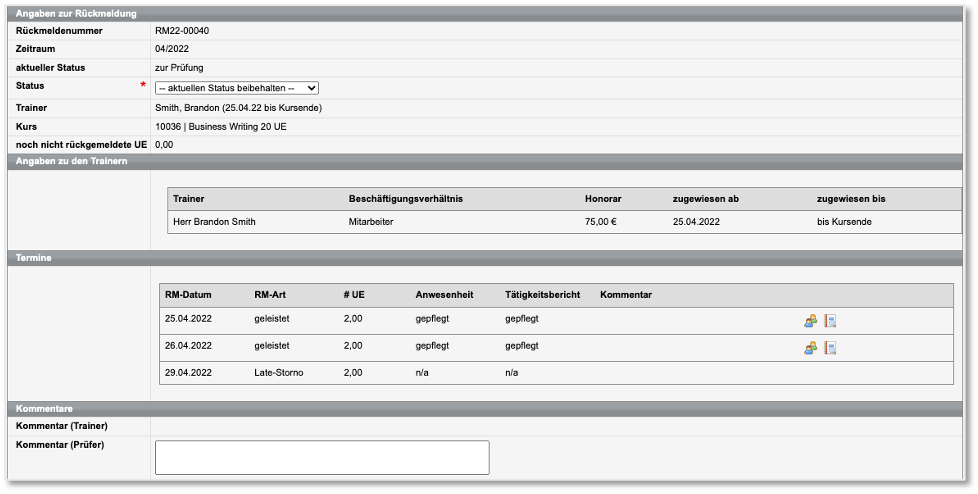Click the 25.04.2022 zugewiesen ab cell
Image resolution: width=978 pixels, height=494 pixels.
(x=696, y=221)
